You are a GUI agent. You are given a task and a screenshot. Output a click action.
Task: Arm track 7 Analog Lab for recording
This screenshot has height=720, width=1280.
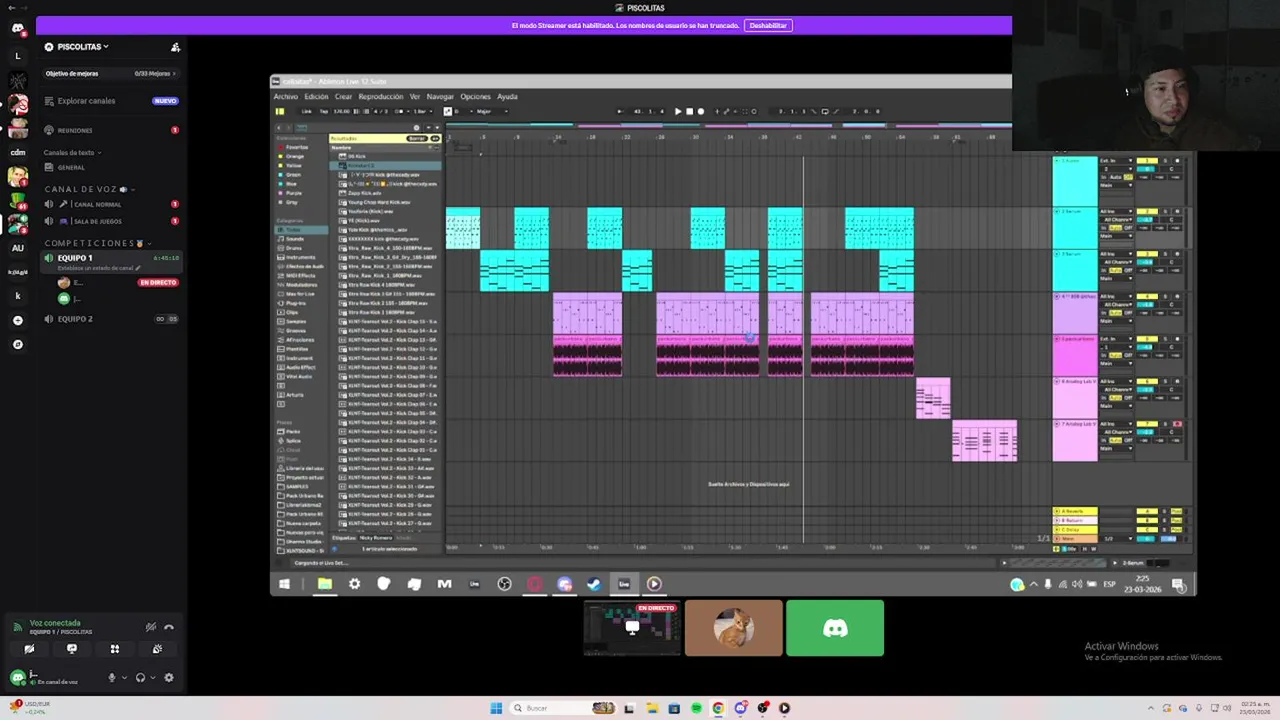(1177, 424)
